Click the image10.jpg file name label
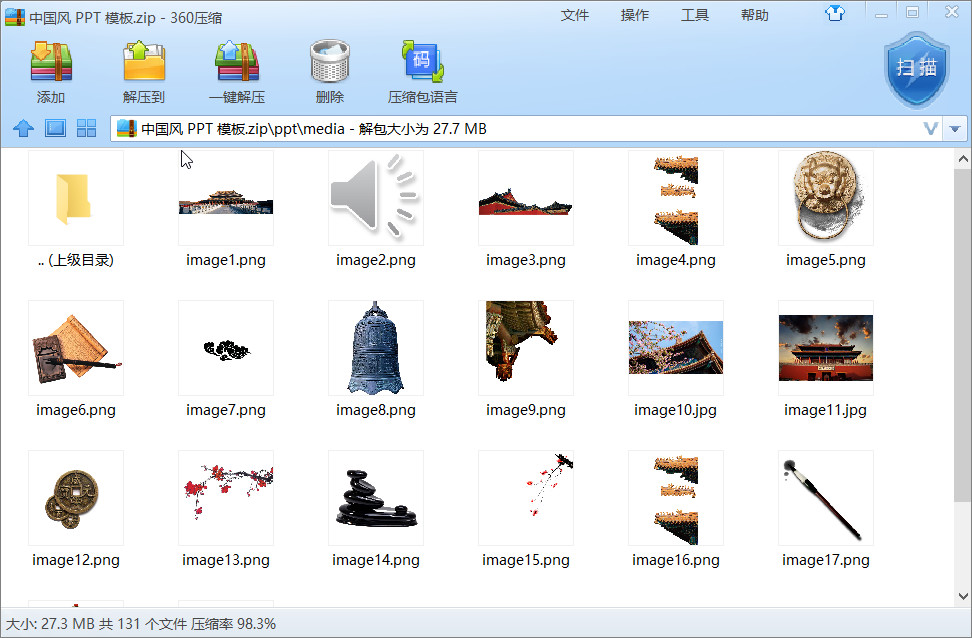The height and width of the screenshot is (638, 972). coord(675,410)
